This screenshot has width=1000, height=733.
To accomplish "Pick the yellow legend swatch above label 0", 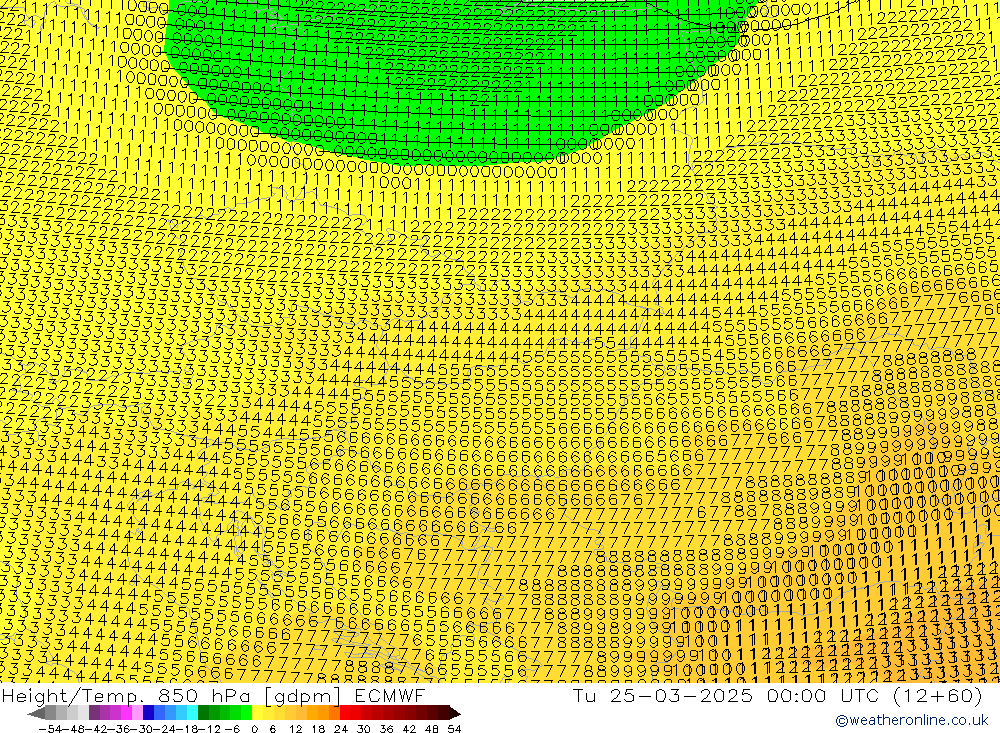I will 257,713.
